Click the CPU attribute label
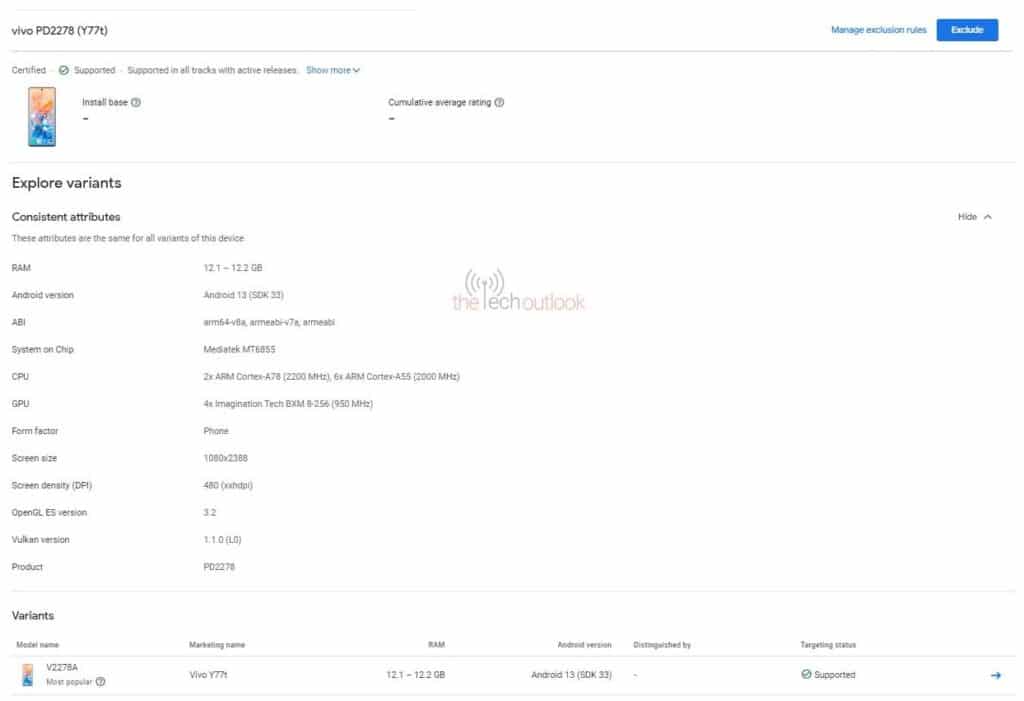Screen dimensions: 1024x701 click(20, 377)
